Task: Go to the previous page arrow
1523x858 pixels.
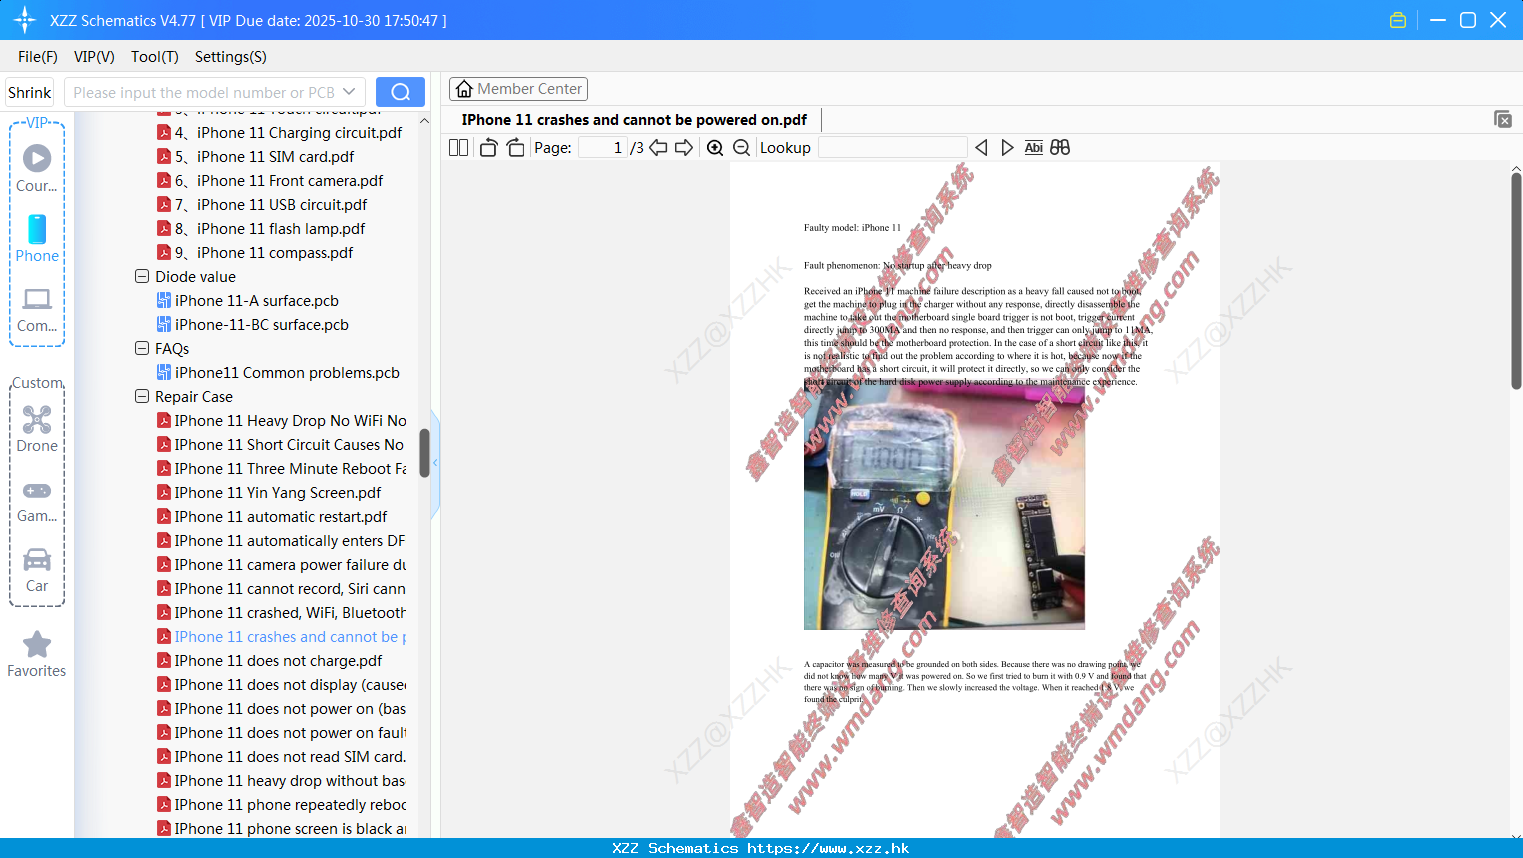Action: click(x=658, y=148)
